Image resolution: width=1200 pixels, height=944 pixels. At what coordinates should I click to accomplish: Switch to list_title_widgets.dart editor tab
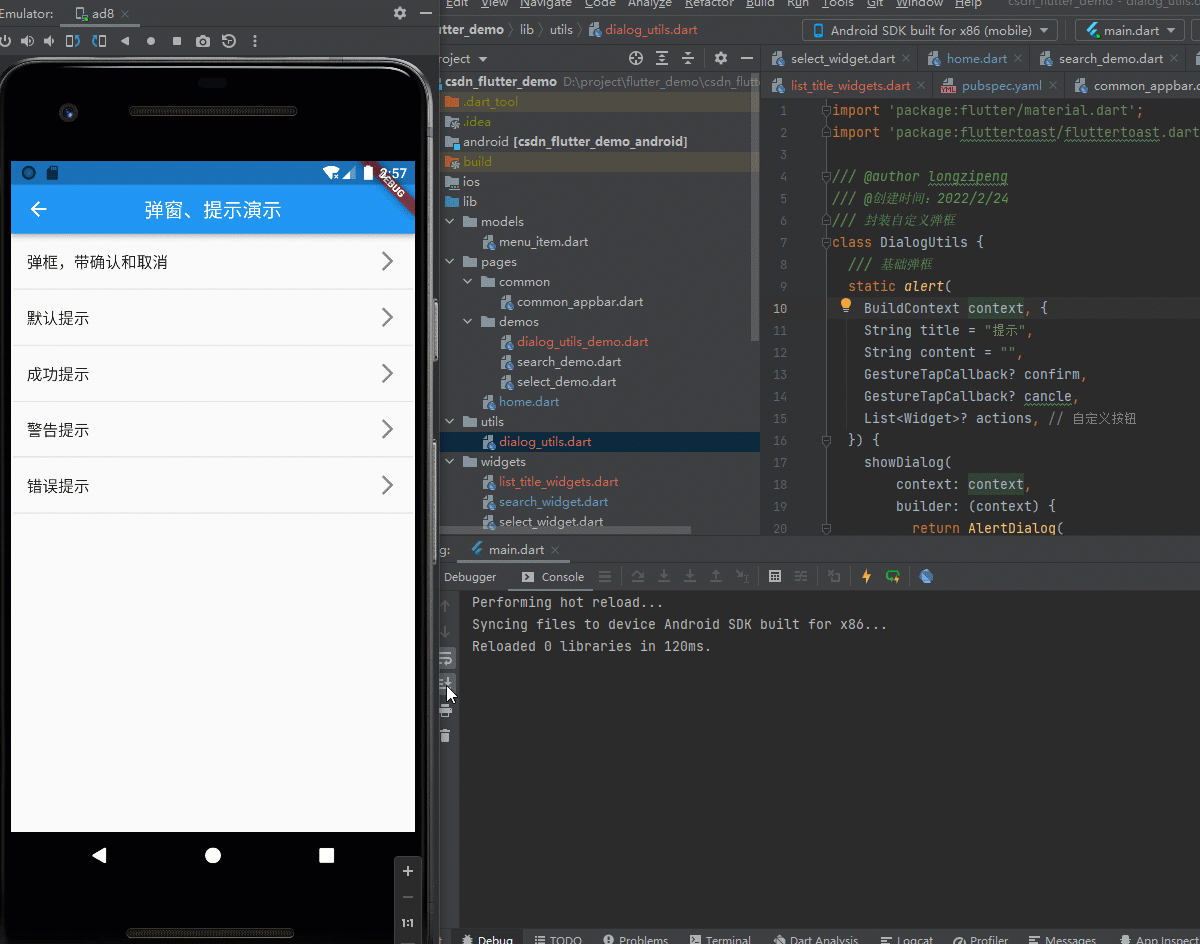click(848, 86)
